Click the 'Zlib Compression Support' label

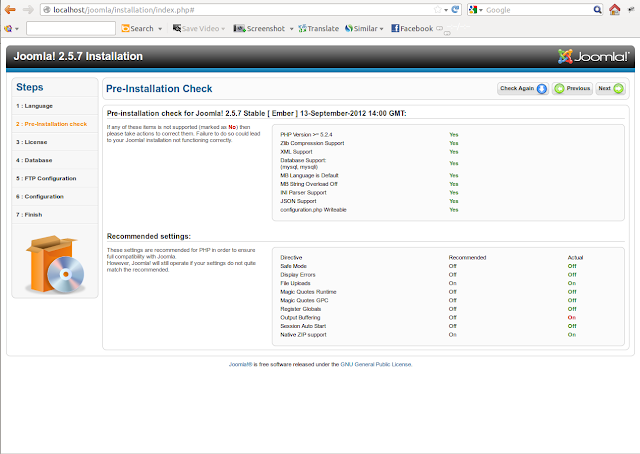[x=312, y=143]
